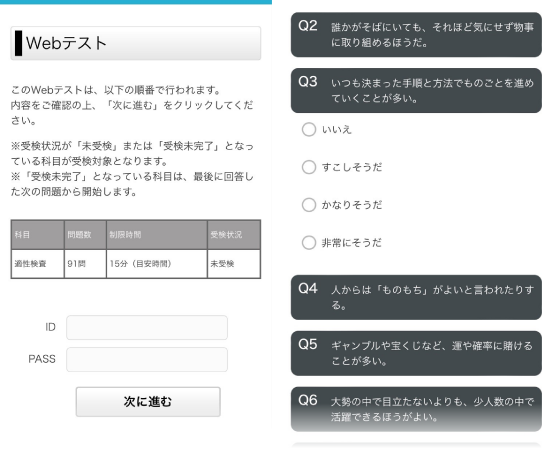Image resolution: width=552 pixels, height=461 pixels.
Task: Expand the Q6 question panel
Action: point(416,409)
